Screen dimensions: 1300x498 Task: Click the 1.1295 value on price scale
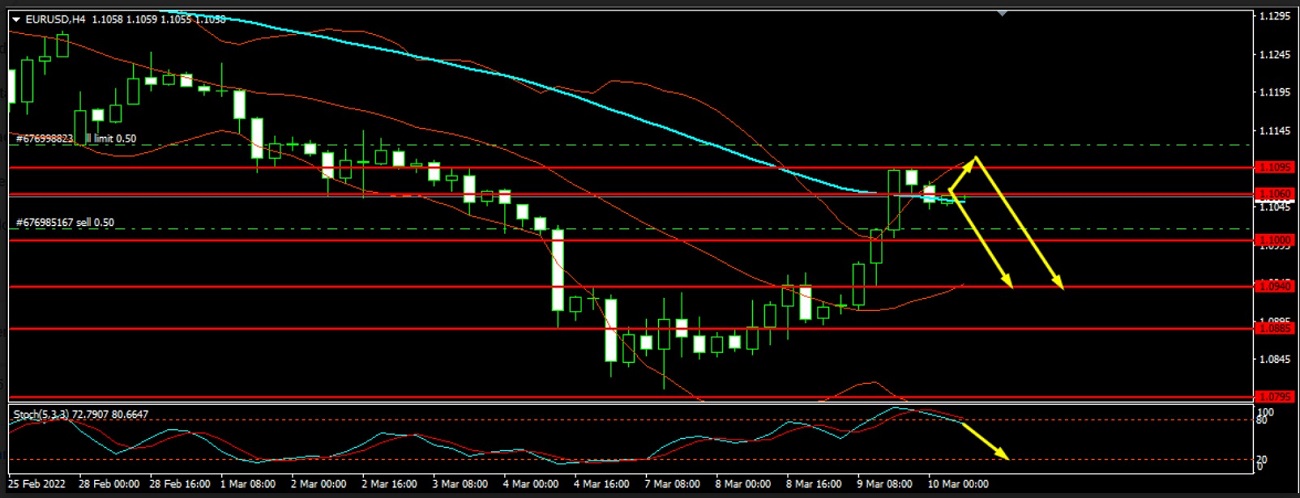[x=1275, y=17]
